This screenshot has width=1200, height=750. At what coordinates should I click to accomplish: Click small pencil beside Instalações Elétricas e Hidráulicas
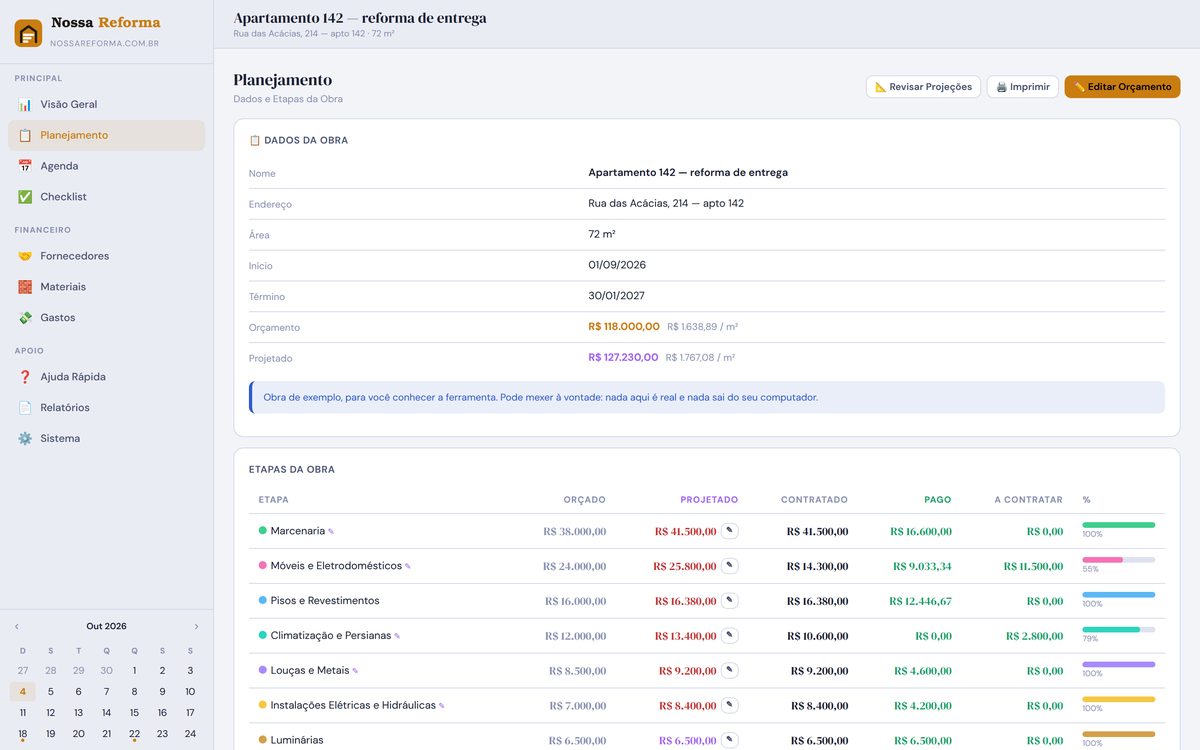click(x=442, y=707)
